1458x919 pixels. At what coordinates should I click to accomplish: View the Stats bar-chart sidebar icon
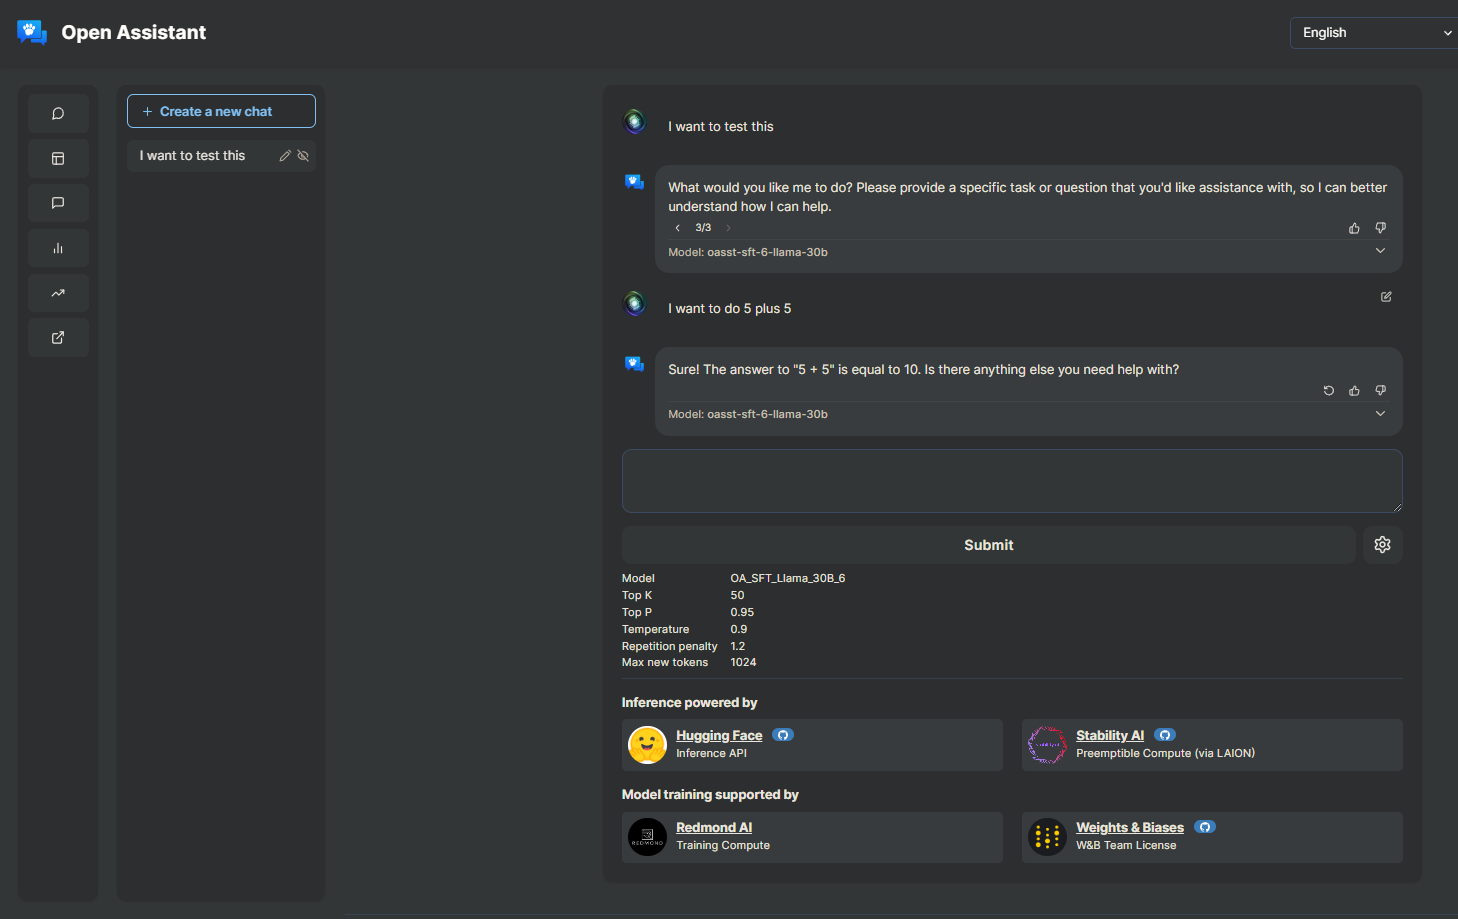pyautogui.click(x=57, y=248)
